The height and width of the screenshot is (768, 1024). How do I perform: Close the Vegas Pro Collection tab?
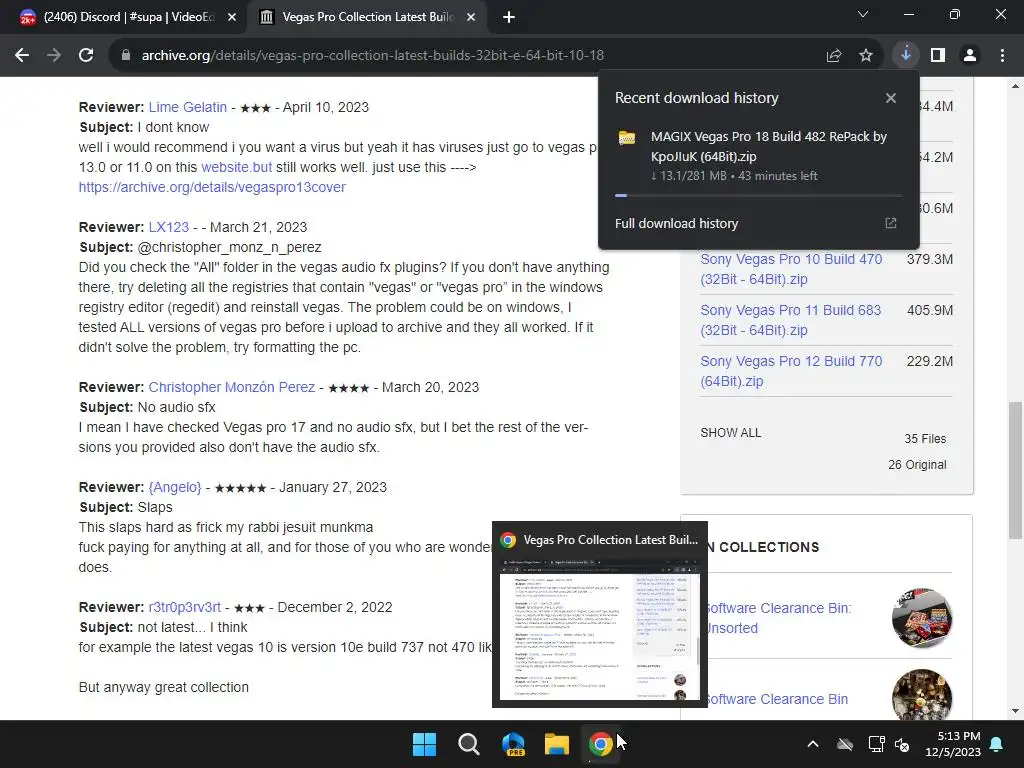pyautogui.click(x=471, y=17)
